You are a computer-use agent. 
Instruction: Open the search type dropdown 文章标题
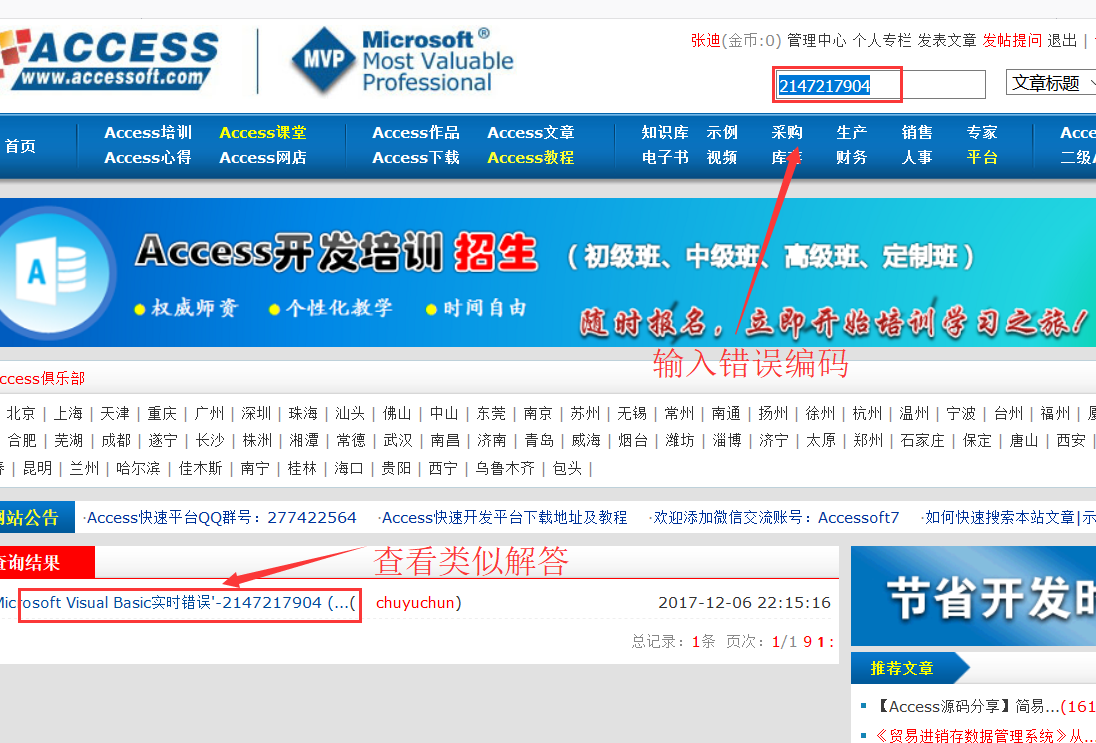1051,83
